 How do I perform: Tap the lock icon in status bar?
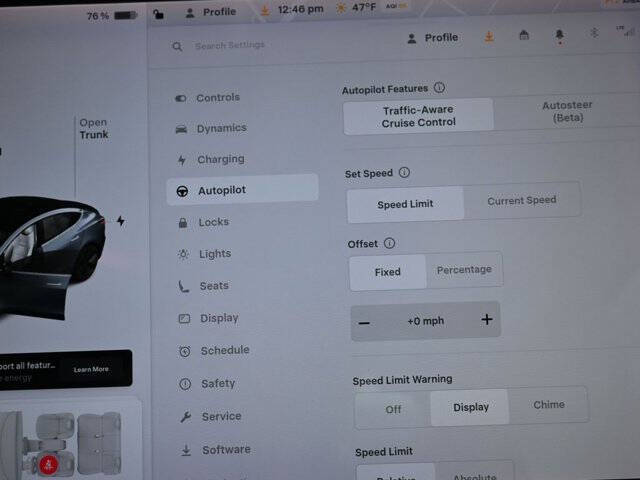158,15
